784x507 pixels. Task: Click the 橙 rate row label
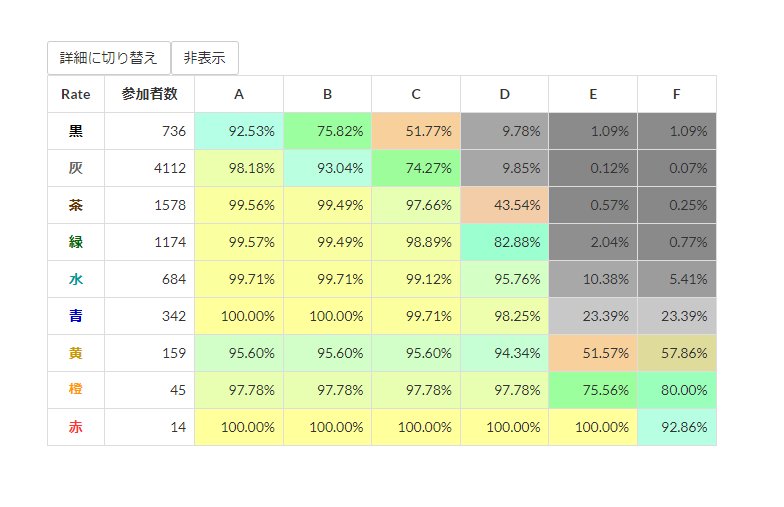click(76, 390)
